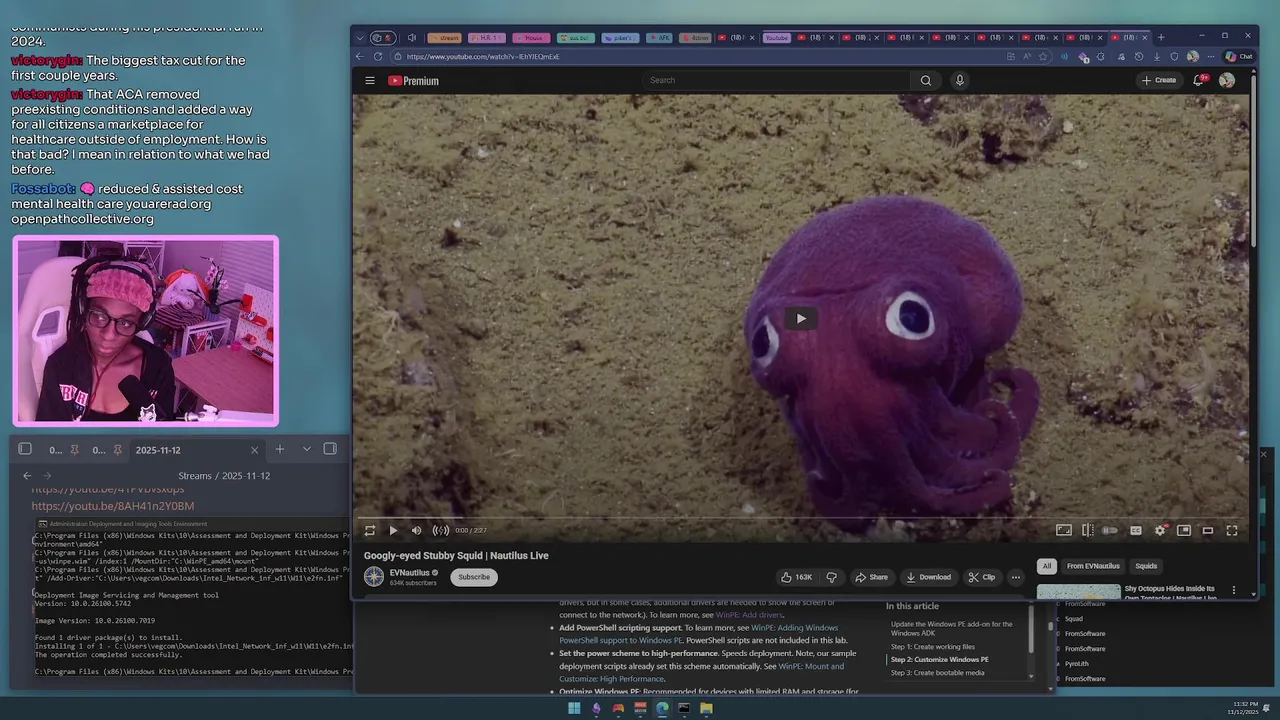Click the player screenshot frame icon
1280x720 pixels.
tap(1064, 530)
